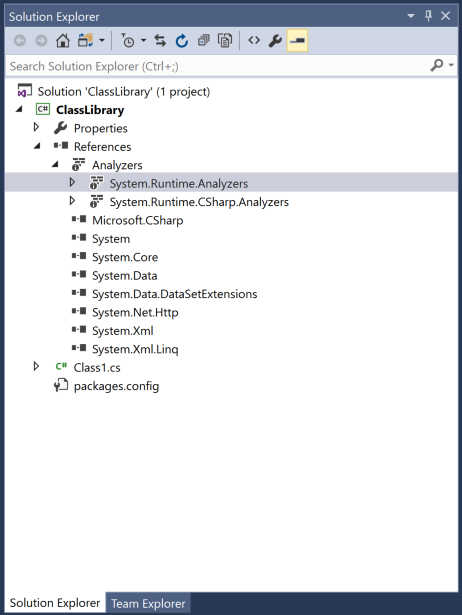Open the solution views switcher icon
The height and width of the screenshot is (615, 462).
[85, 40]
